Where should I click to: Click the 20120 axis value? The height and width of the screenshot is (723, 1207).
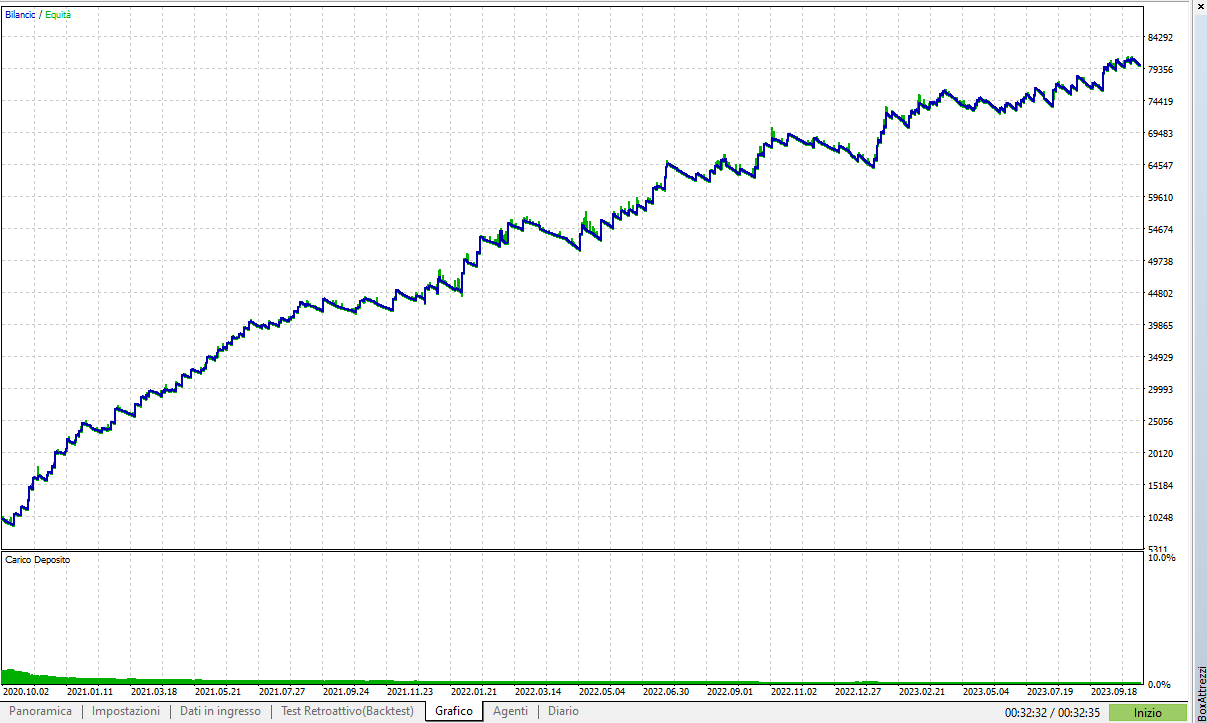1160,454
